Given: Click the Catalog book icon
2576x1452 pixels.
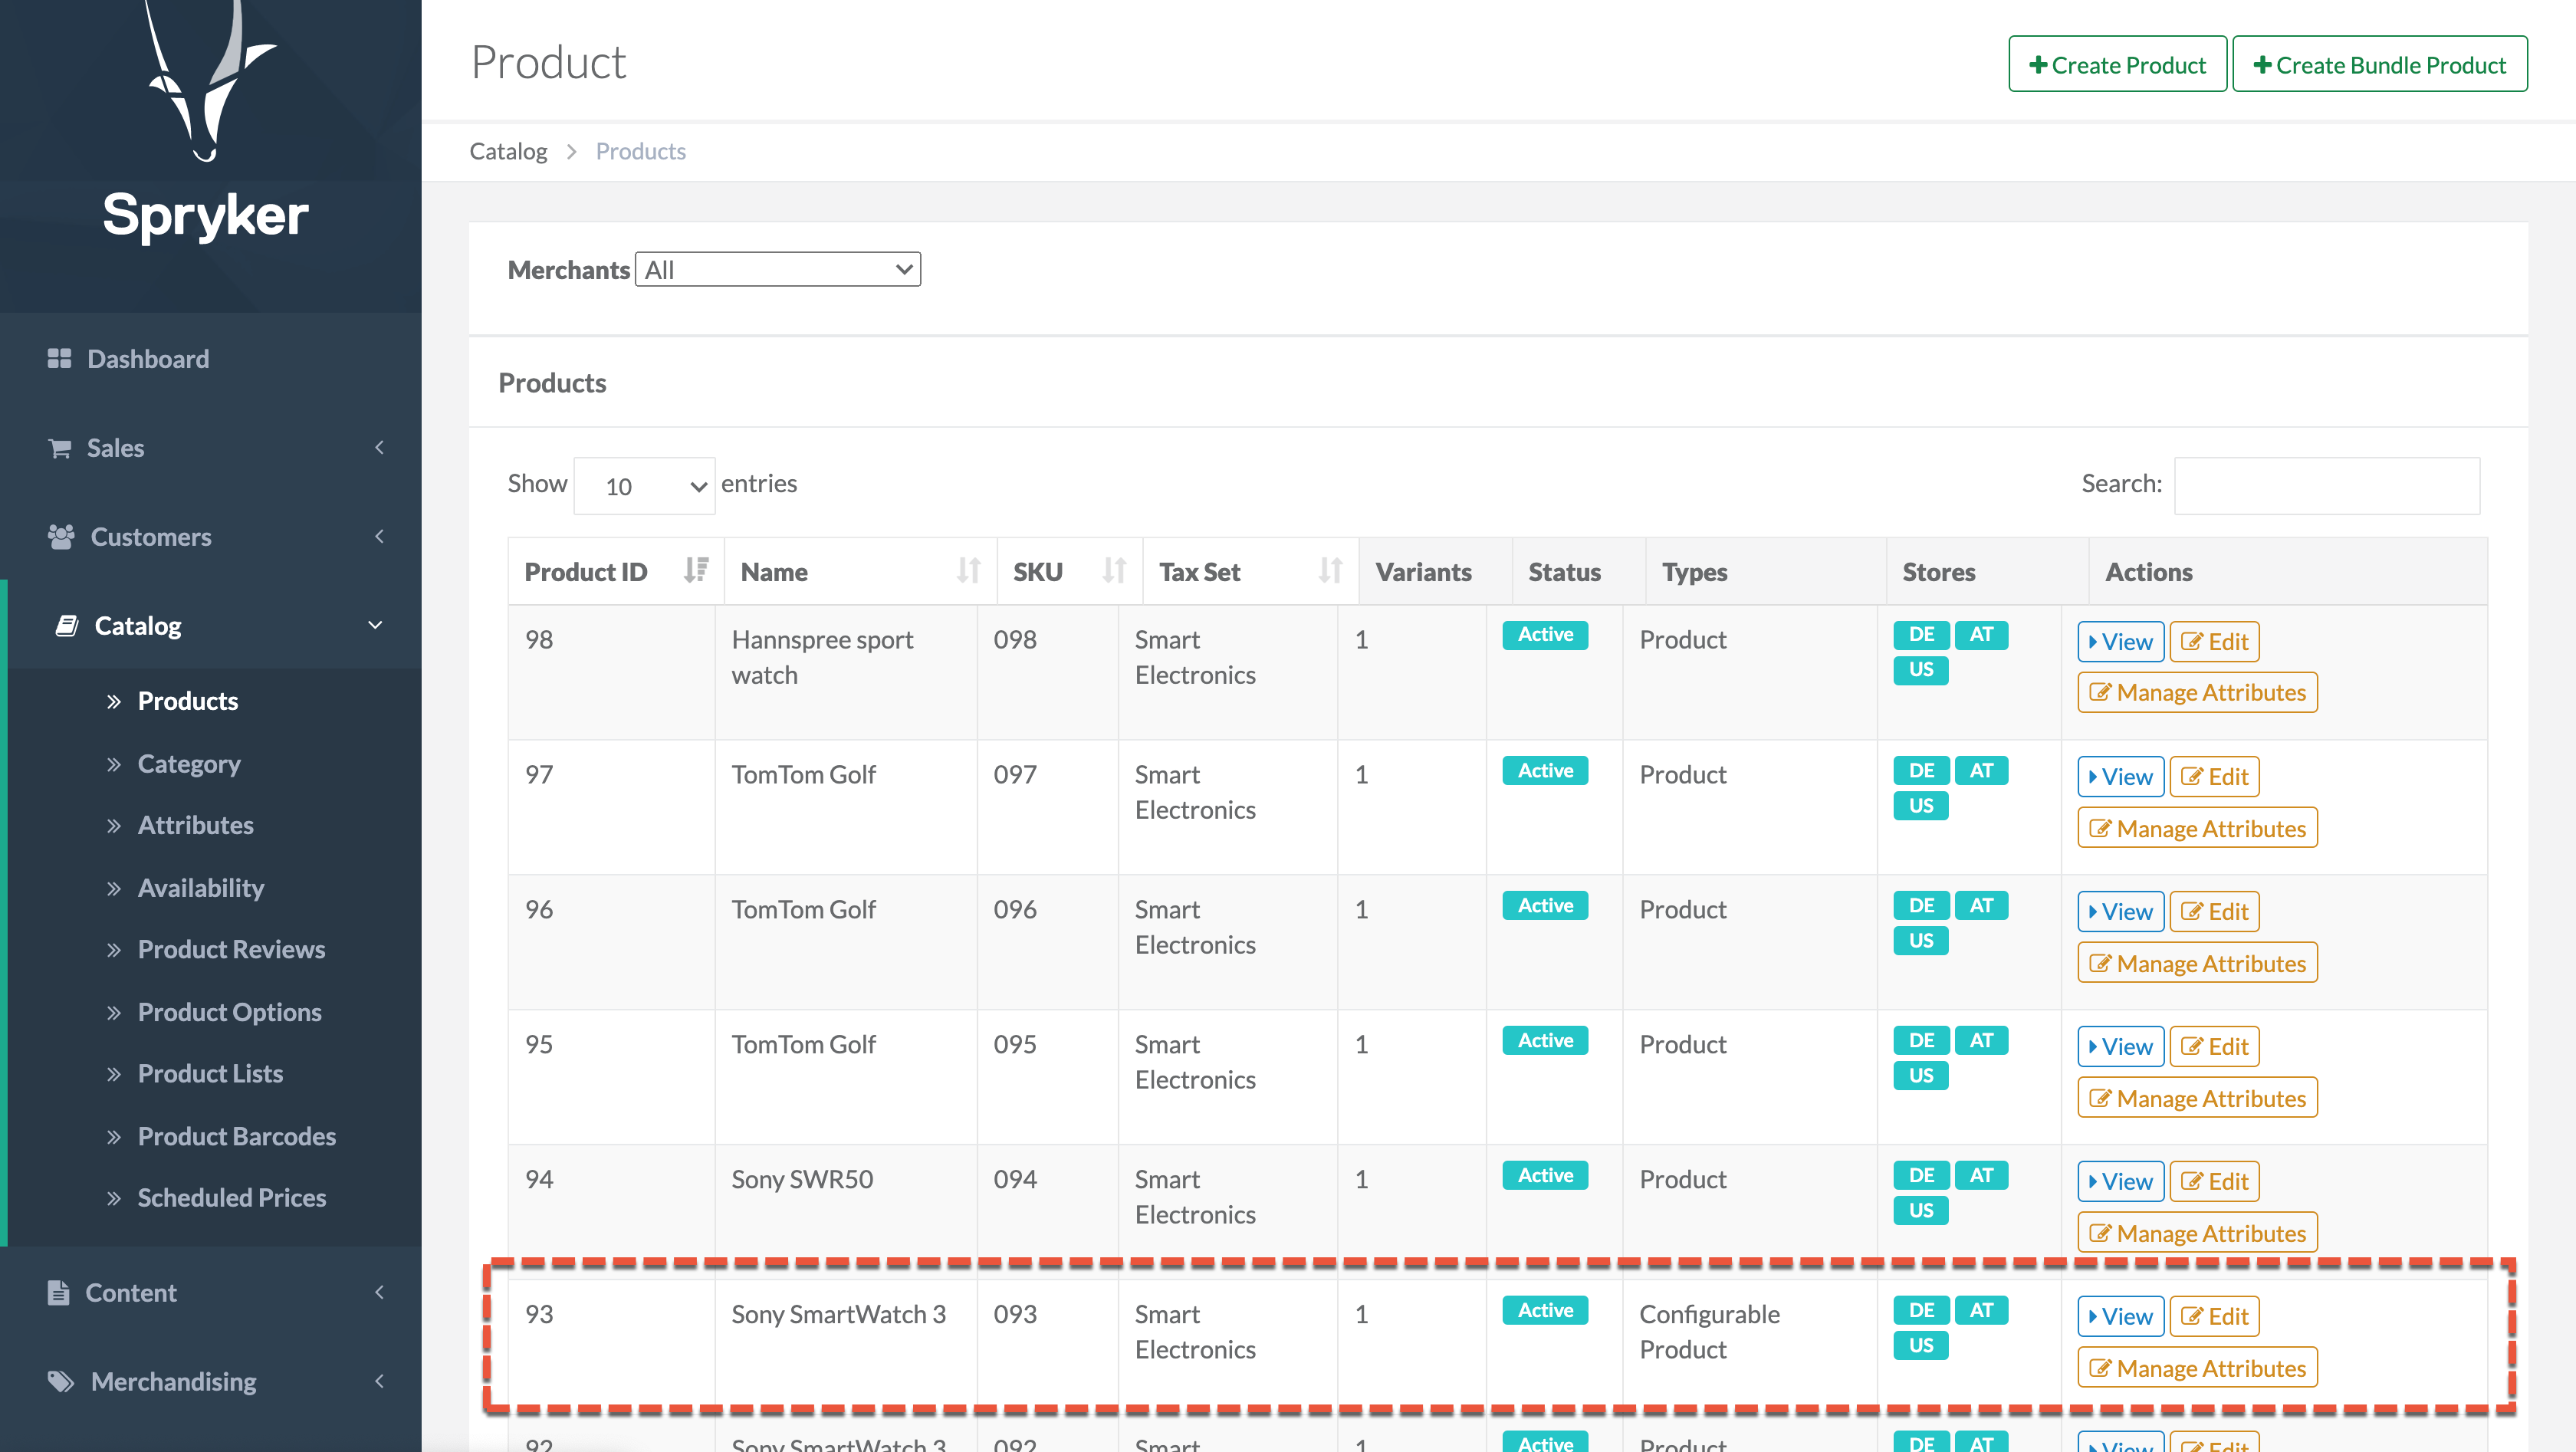Looking at the screenshot, I should (67, 626).
